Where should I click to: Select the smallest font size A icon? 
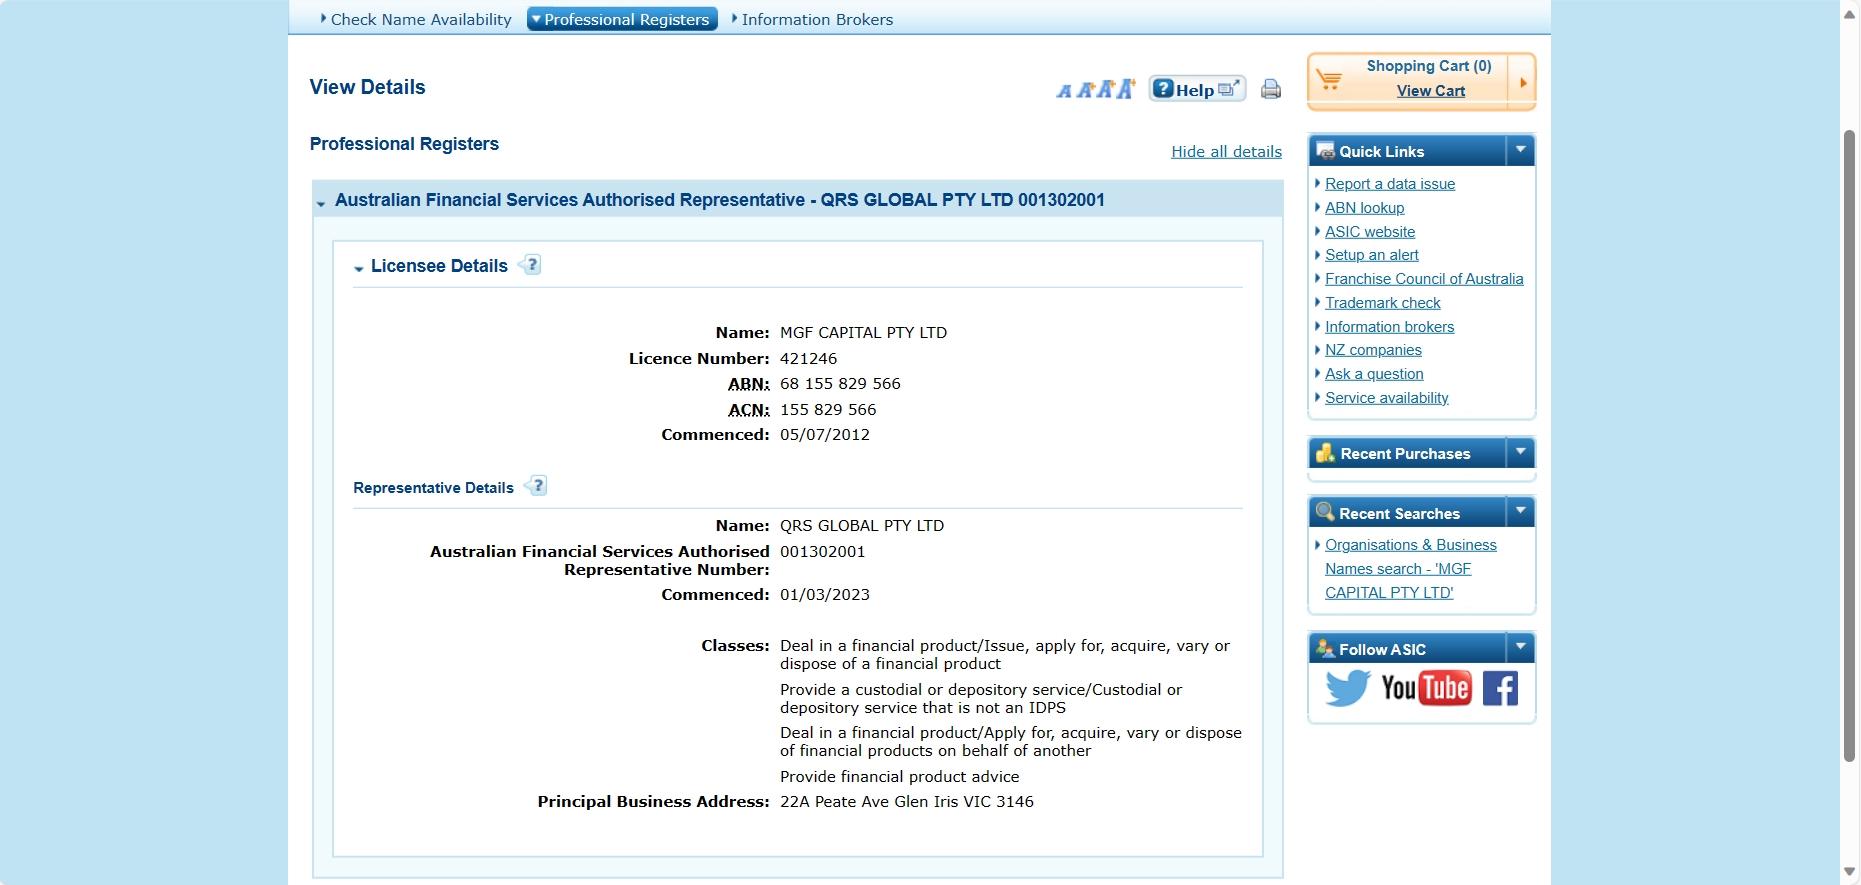1064,91
